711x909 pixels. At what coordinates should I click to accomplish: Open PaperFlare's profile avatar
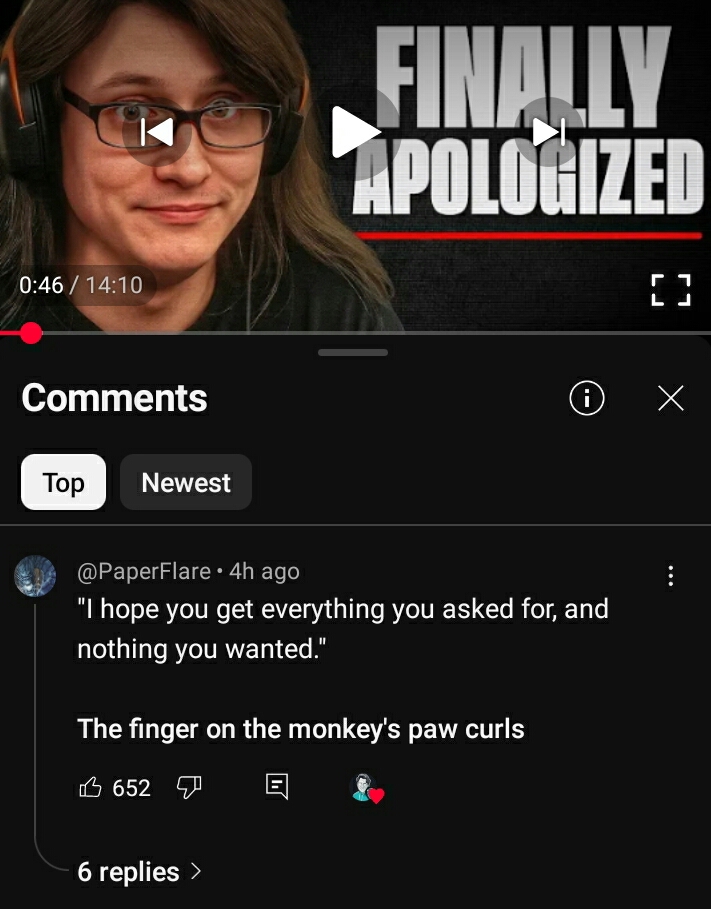[x=35, y=576]
